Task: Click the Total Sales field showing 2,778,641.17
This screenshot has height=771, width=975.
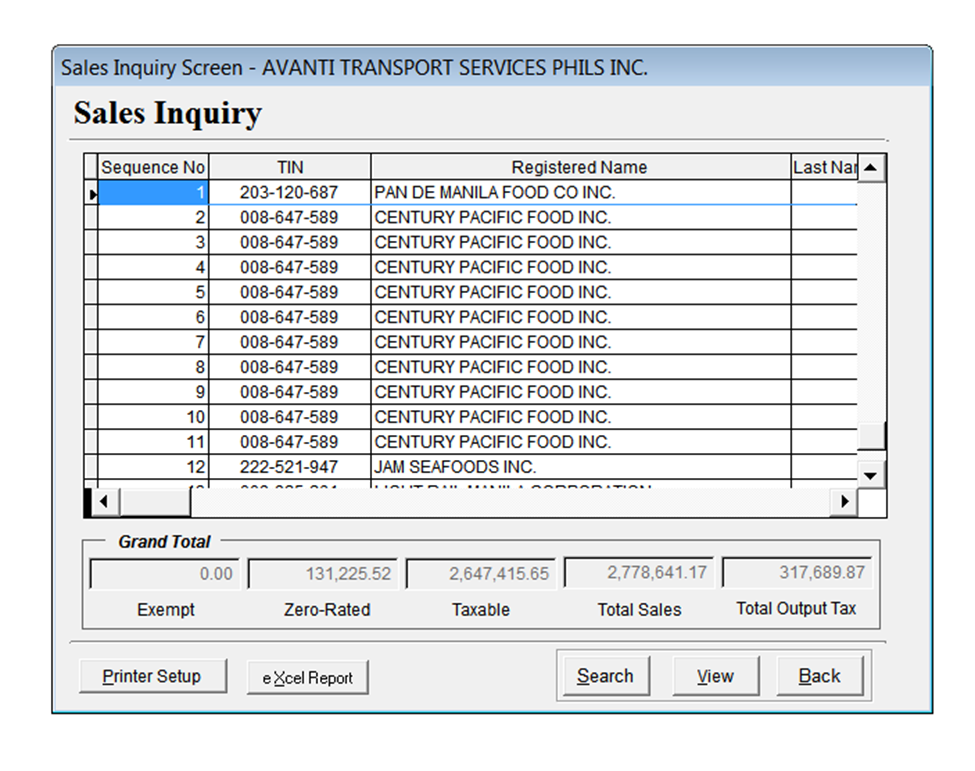Action: click(639, 572)
